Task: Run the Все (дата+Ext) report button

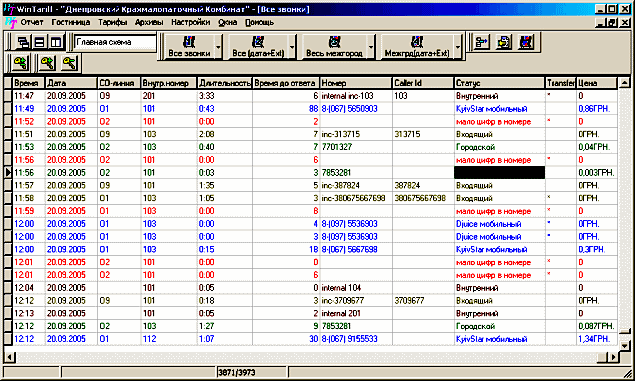Action: (x=258, y=47)
